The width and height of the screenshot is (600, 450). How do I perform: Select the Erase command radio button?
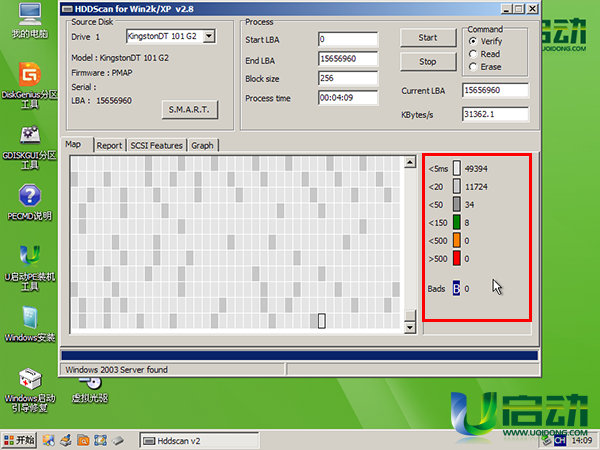pyautogui.click(x=473, y=67)
